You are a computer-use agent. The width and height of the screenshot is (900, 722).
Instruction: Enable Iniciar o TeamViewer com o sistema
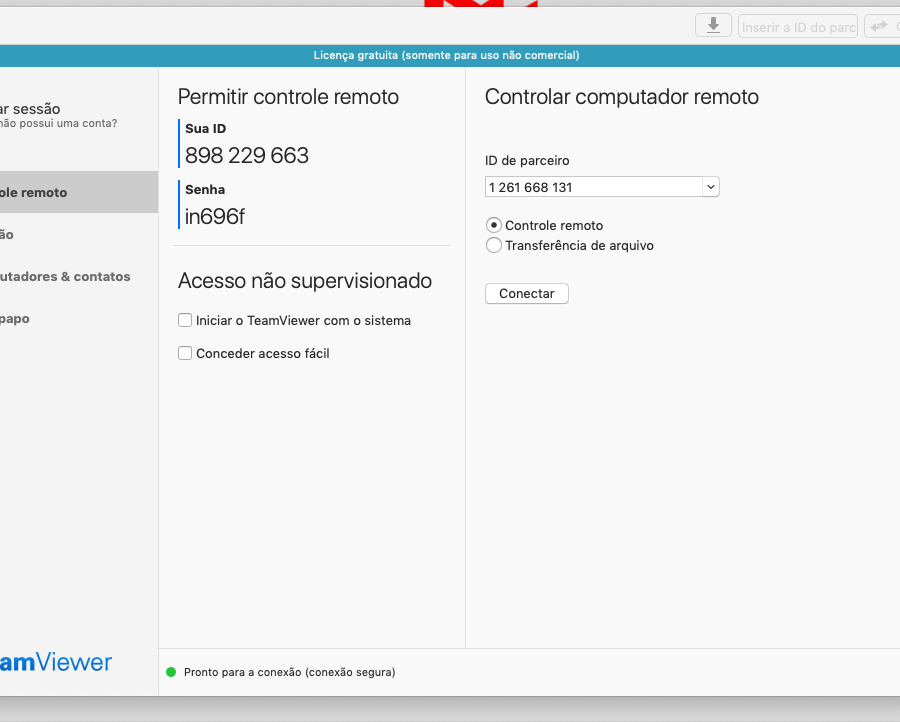click(185, 320)
